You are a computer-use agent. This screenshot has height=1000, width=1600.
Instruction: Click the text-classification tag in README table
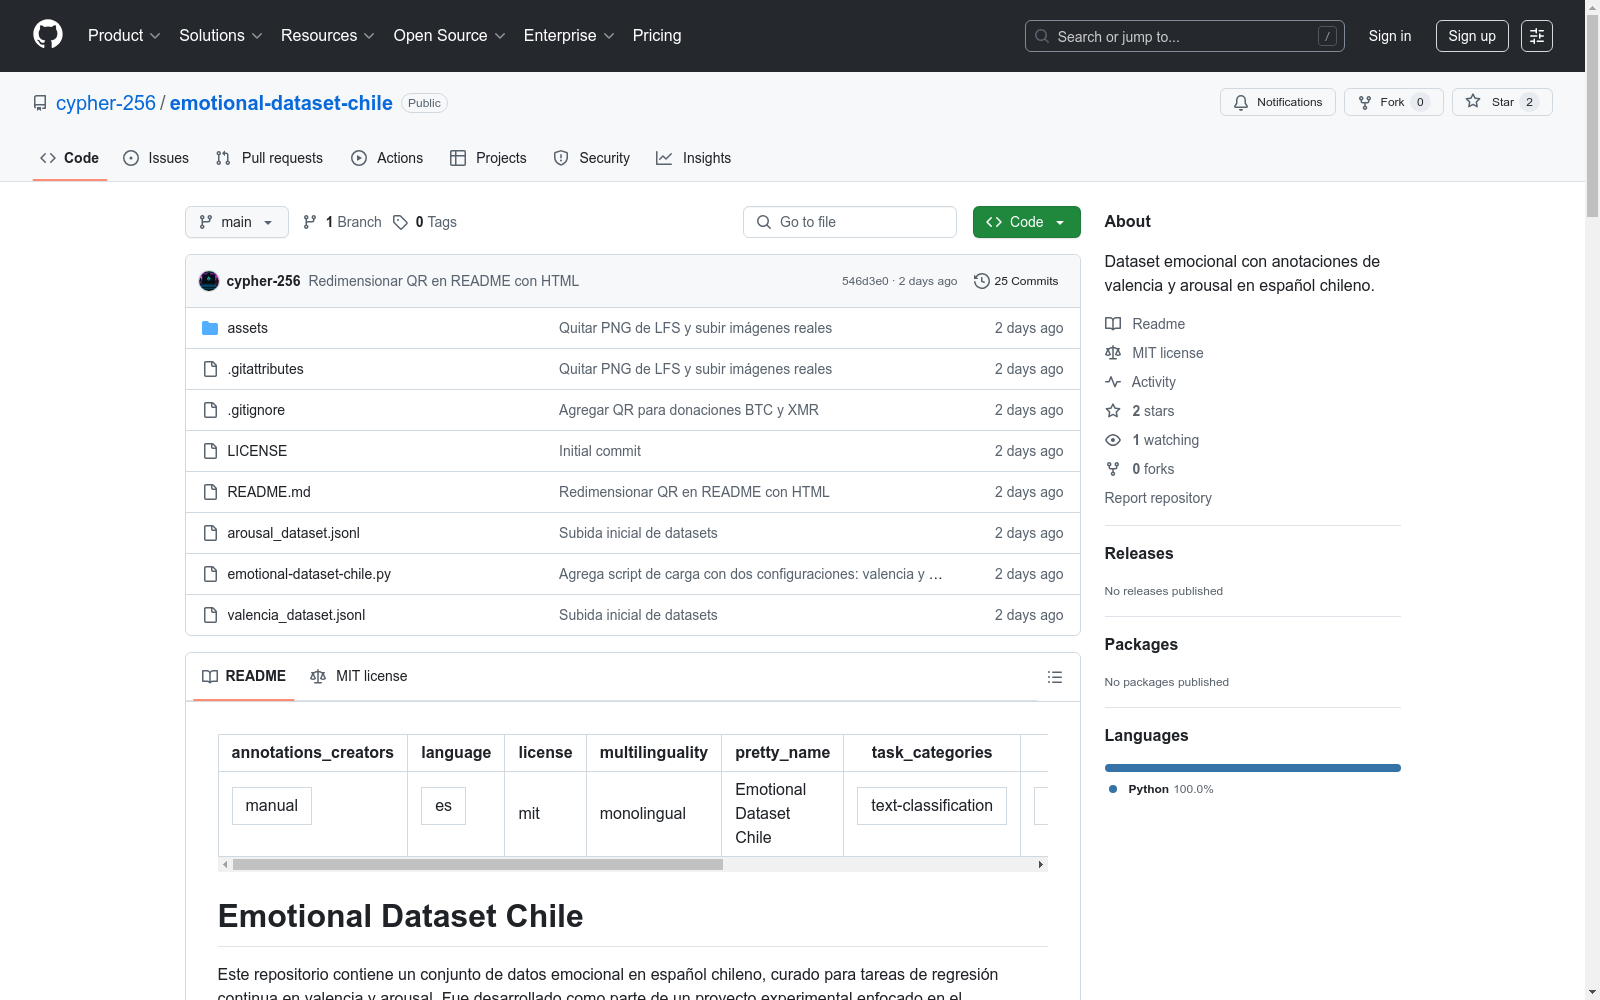pyautogui.click(x=932, y=805)
